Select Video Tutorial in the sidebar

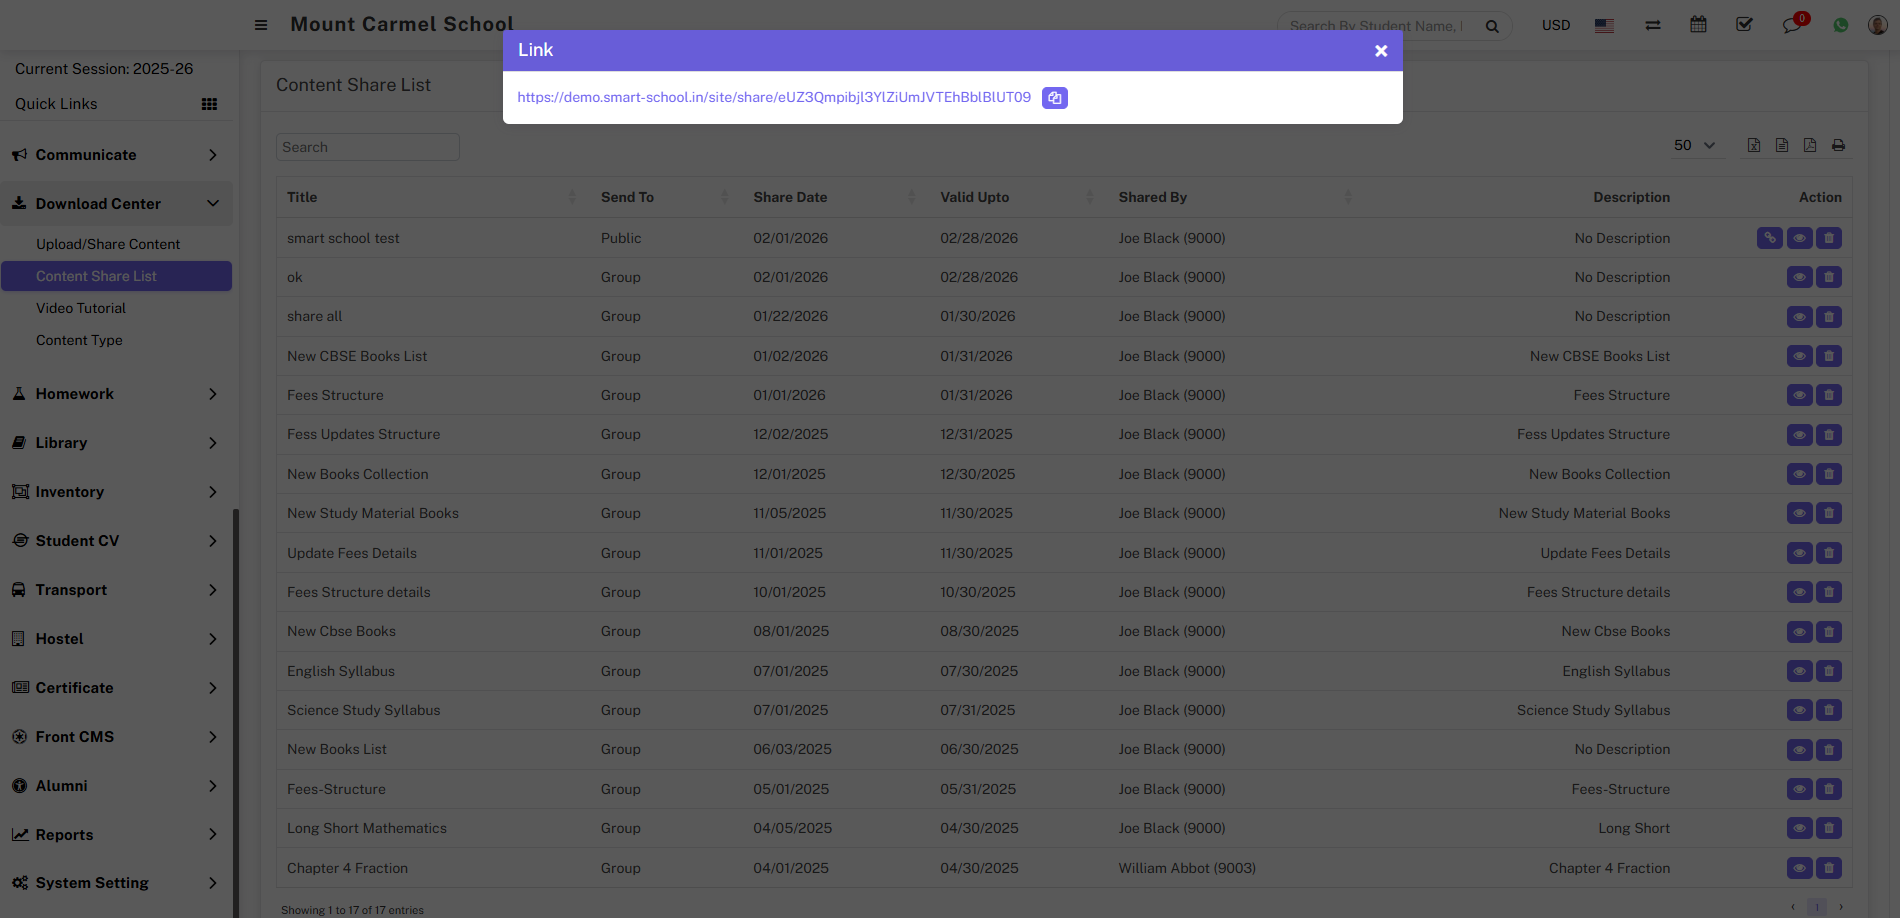pos(81,308)
